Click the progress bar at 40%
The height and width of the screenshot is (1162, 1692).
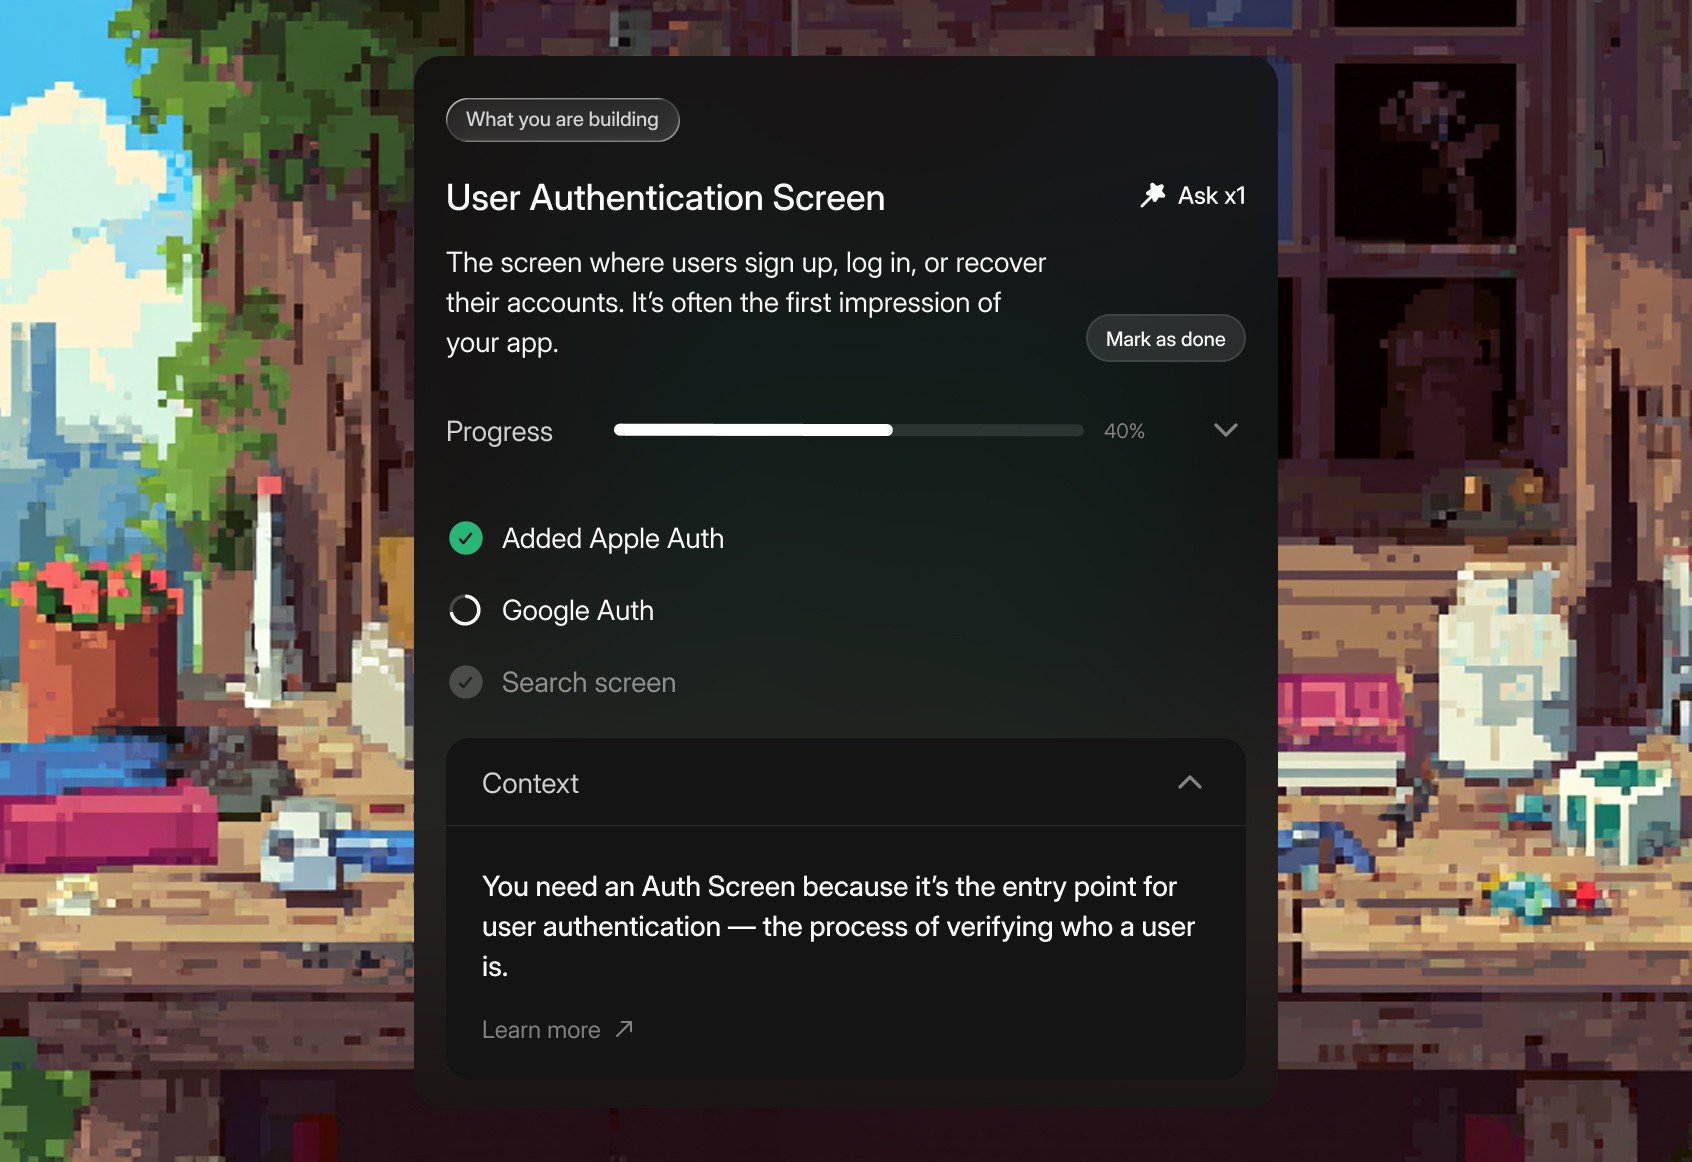848,430
